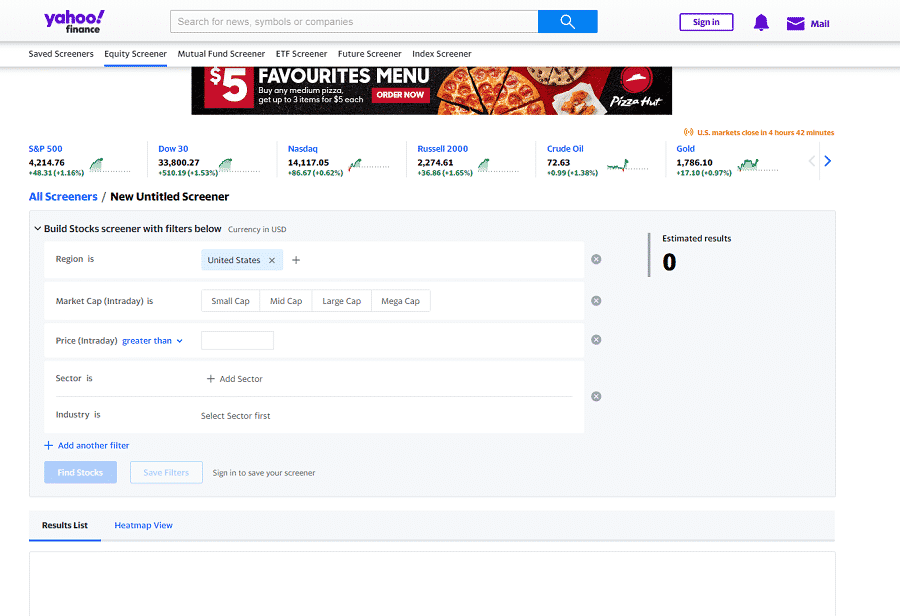Image resolution: width=900 pixels, height=616 pixels.
Task: Open the ETF Screener tab
Action: [x=301, y=54]
